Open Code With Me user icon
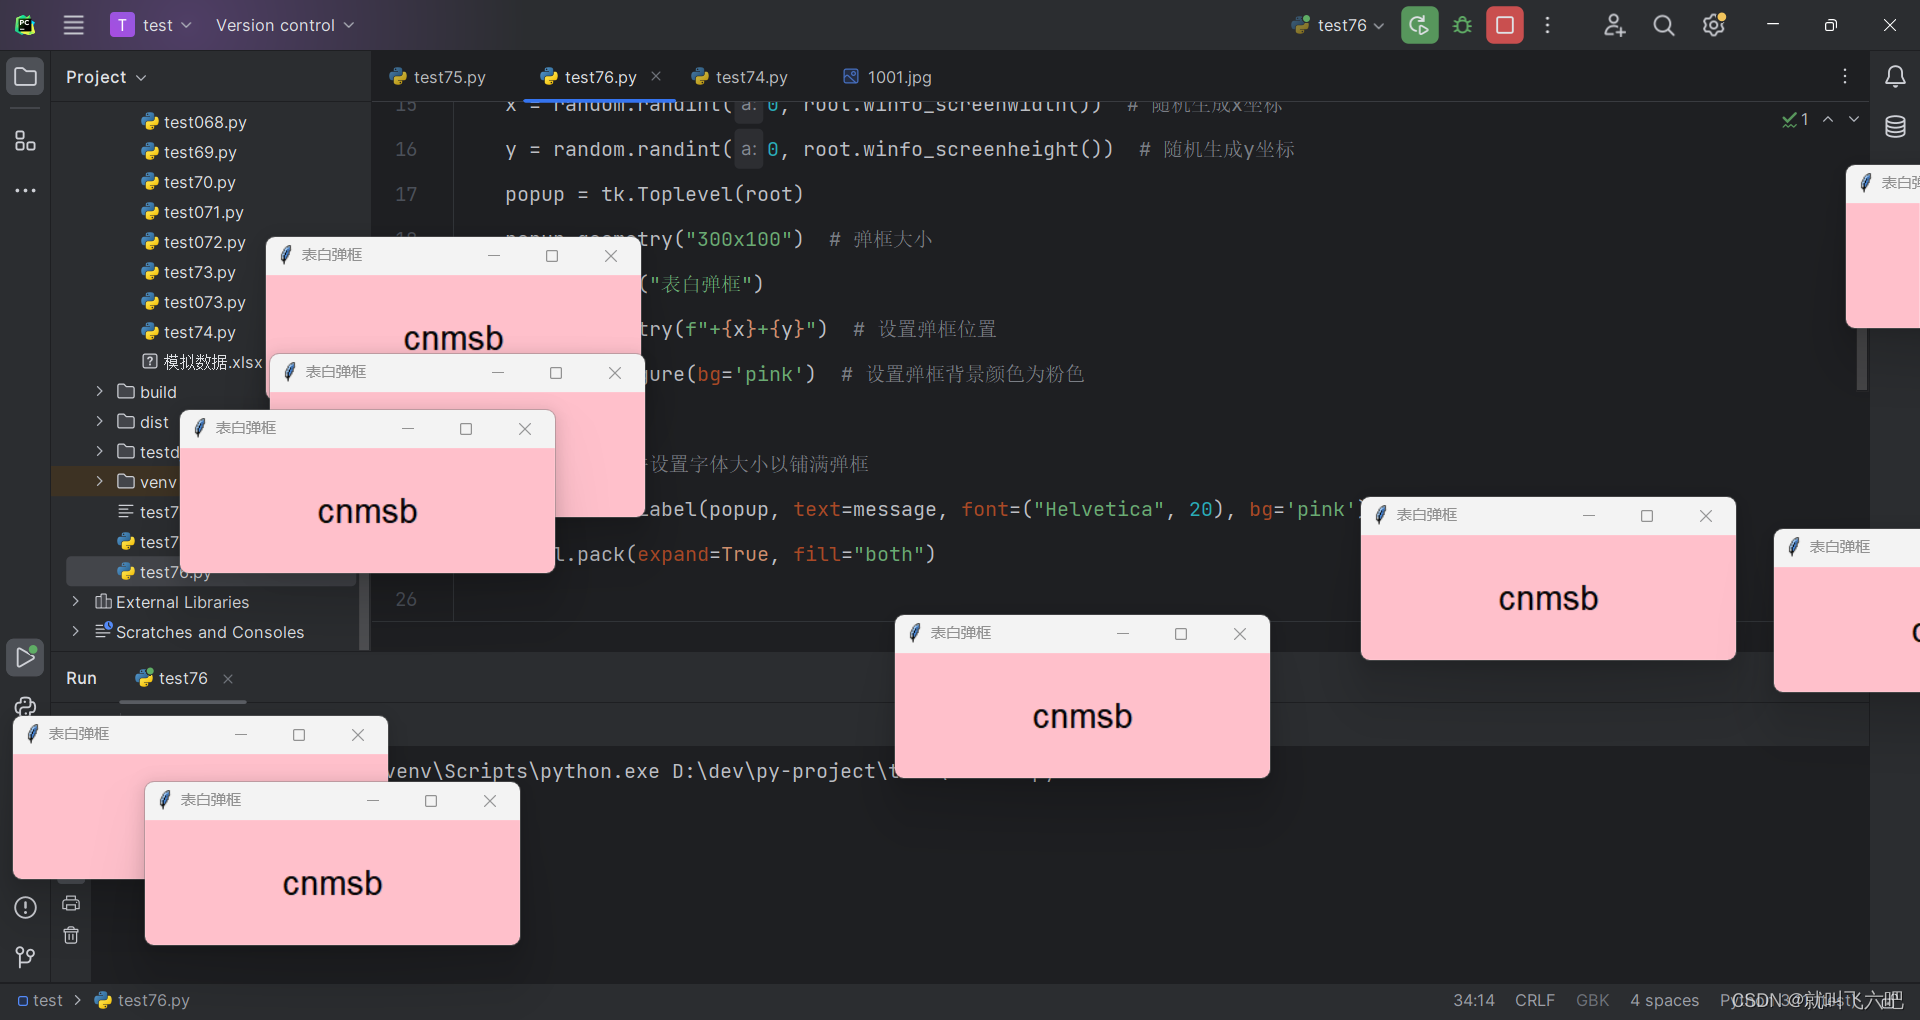 coord(1614,25)
